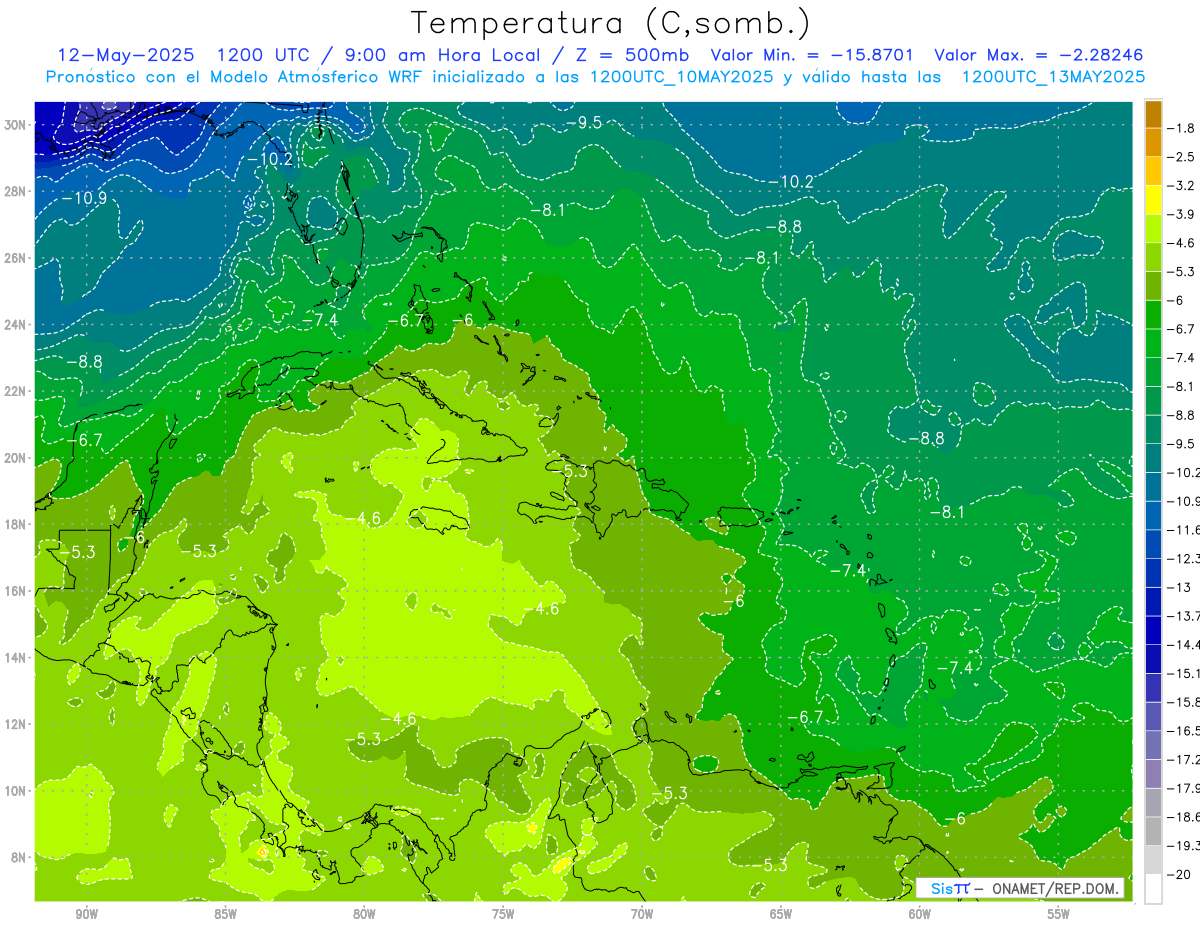
Task: Click the 55W longitude axis label
Action: point(1059,914)
